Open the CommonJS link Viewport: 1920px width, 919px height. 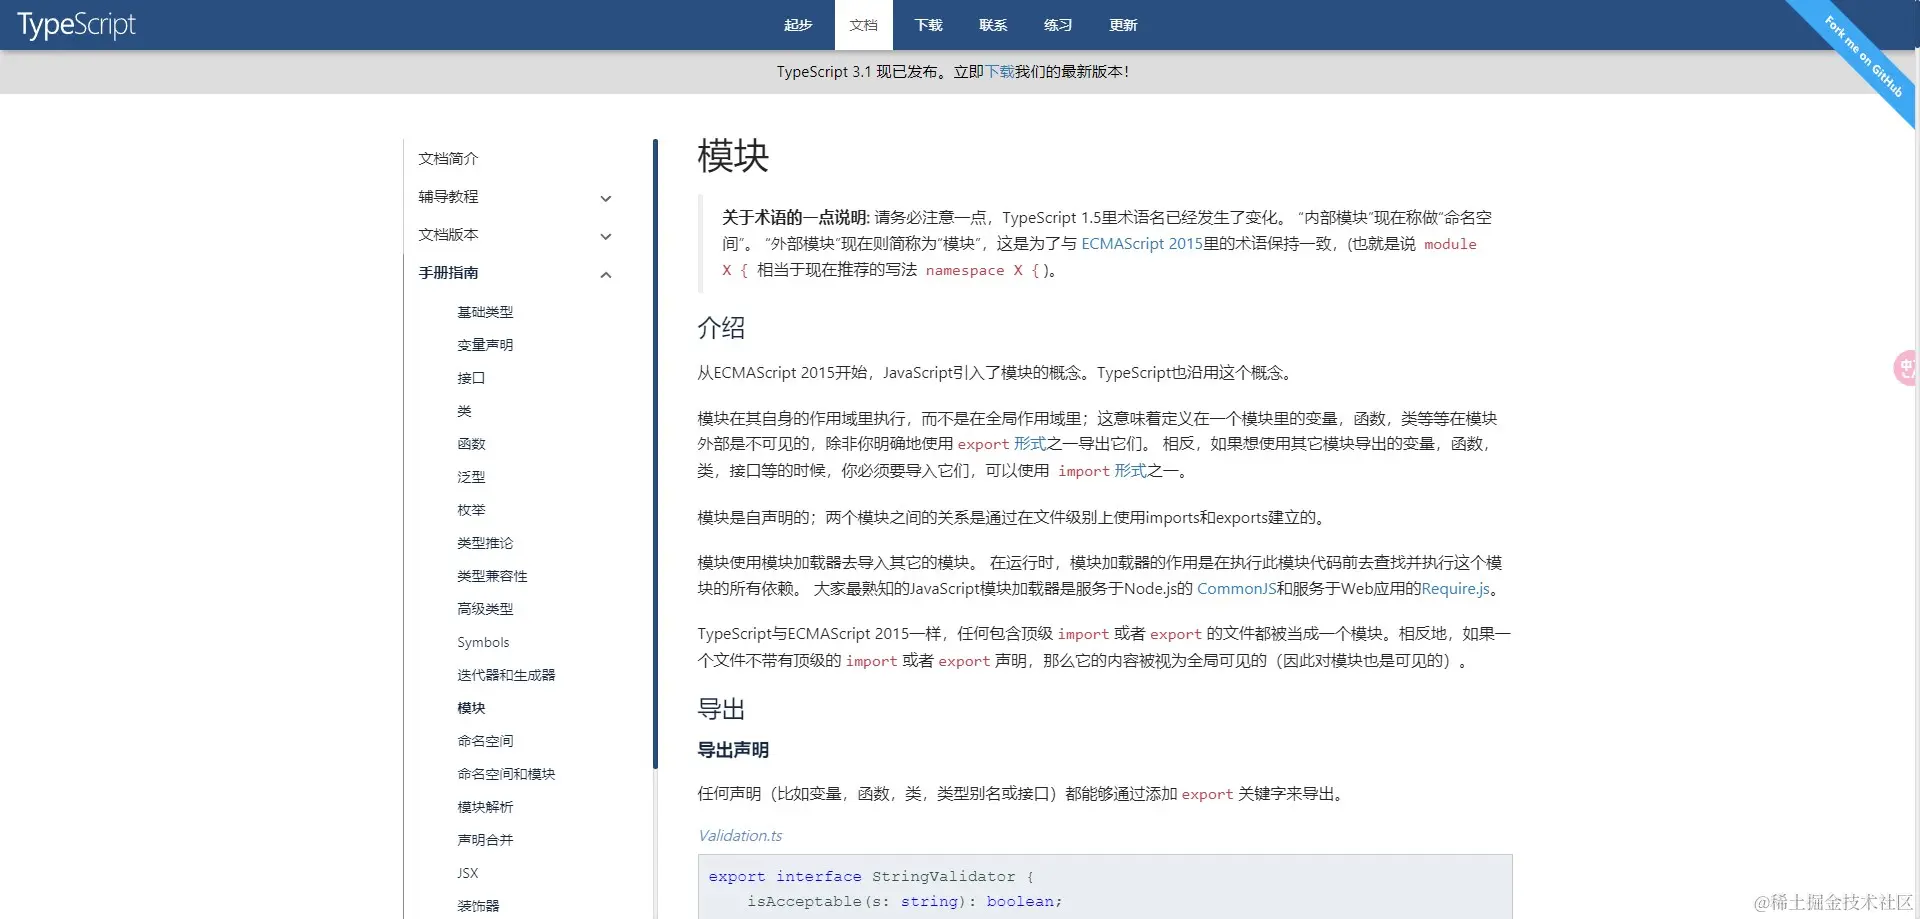click(1236, 589)
